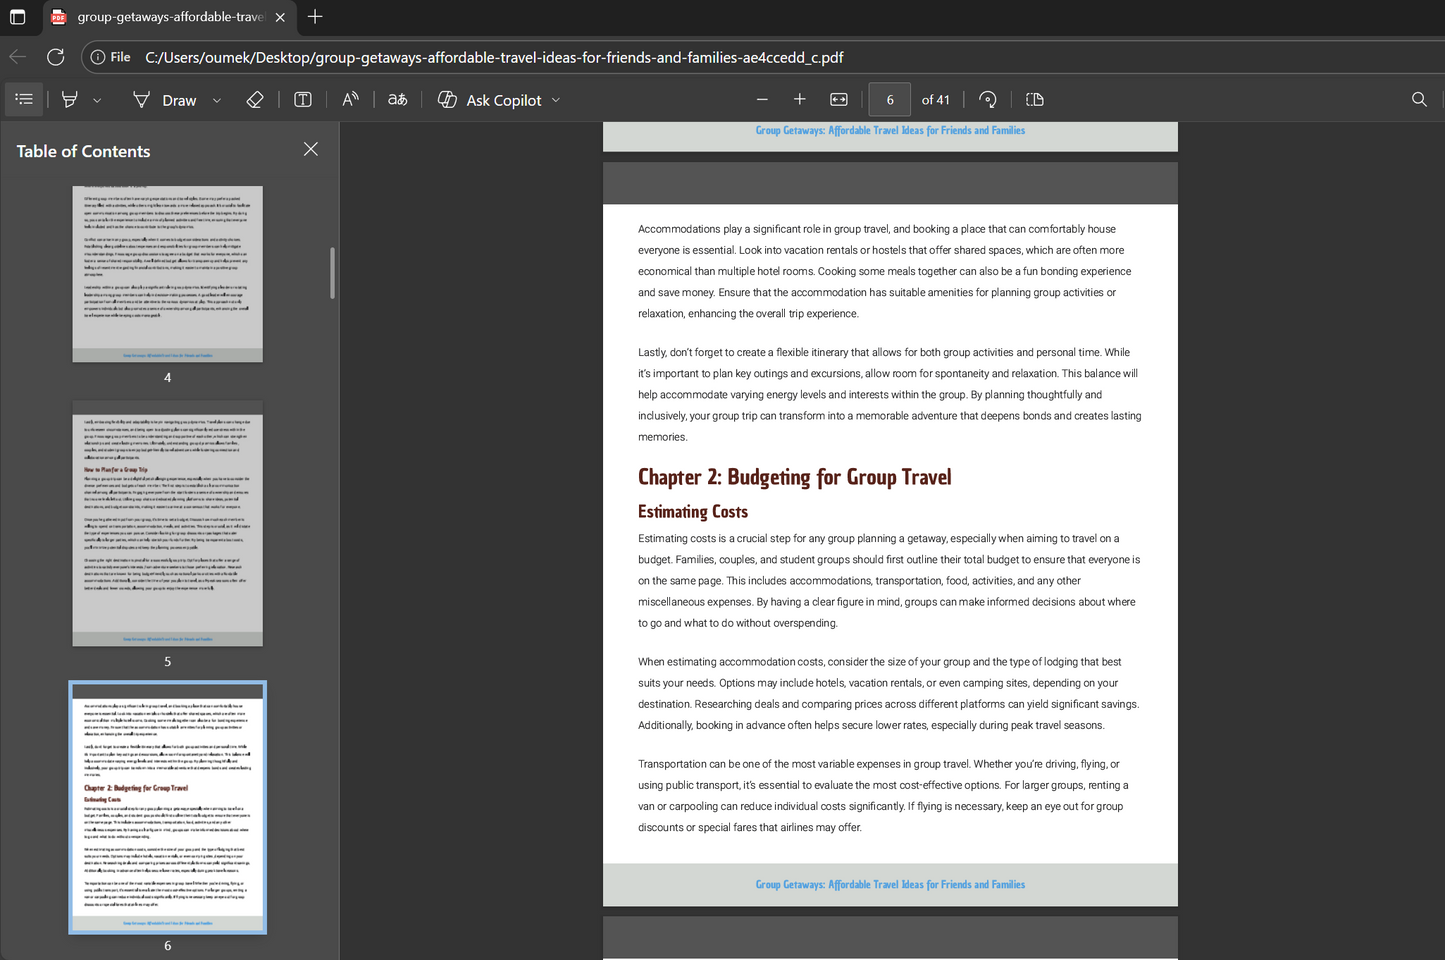Image resolution: width=1445 pixels, height=960 pixels.
Task: Open Find search in the PDF
Action: (1418, 99)
